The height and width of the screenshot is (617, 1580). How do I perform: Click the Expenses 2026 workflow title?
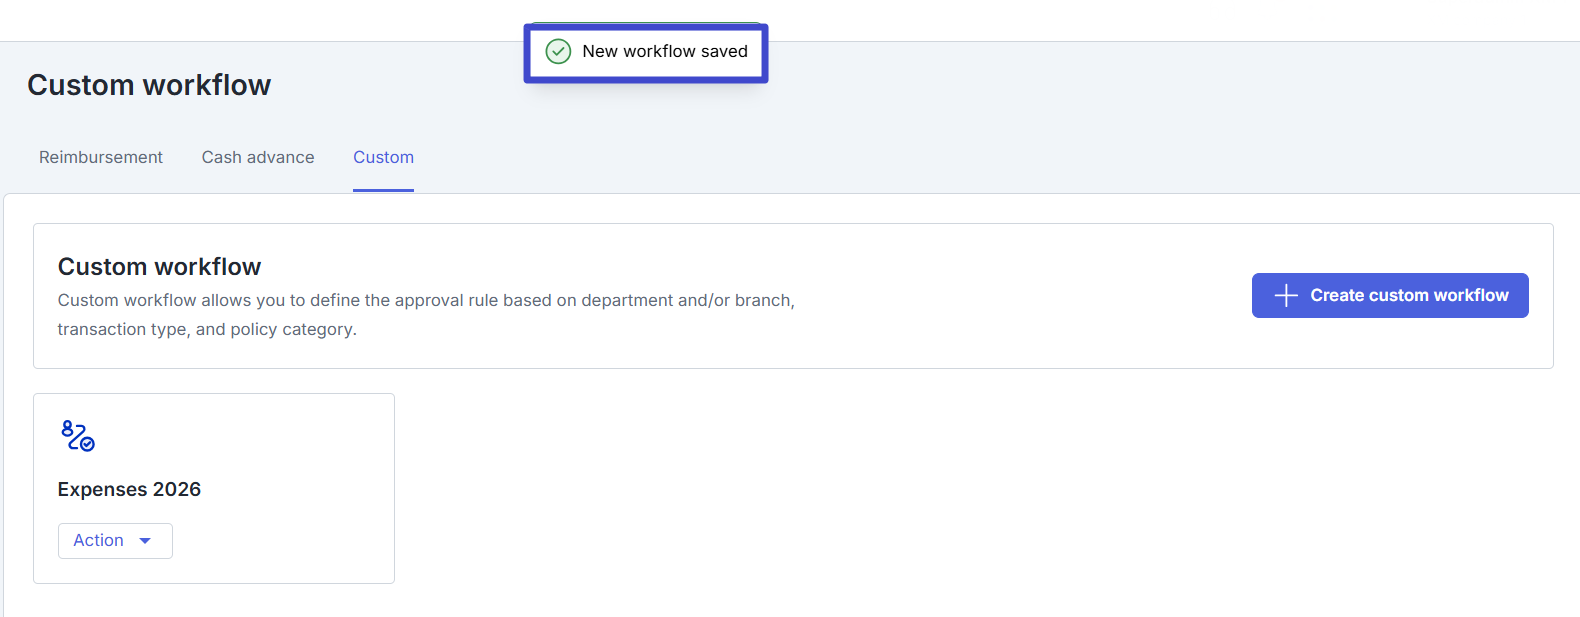(129, 489)
